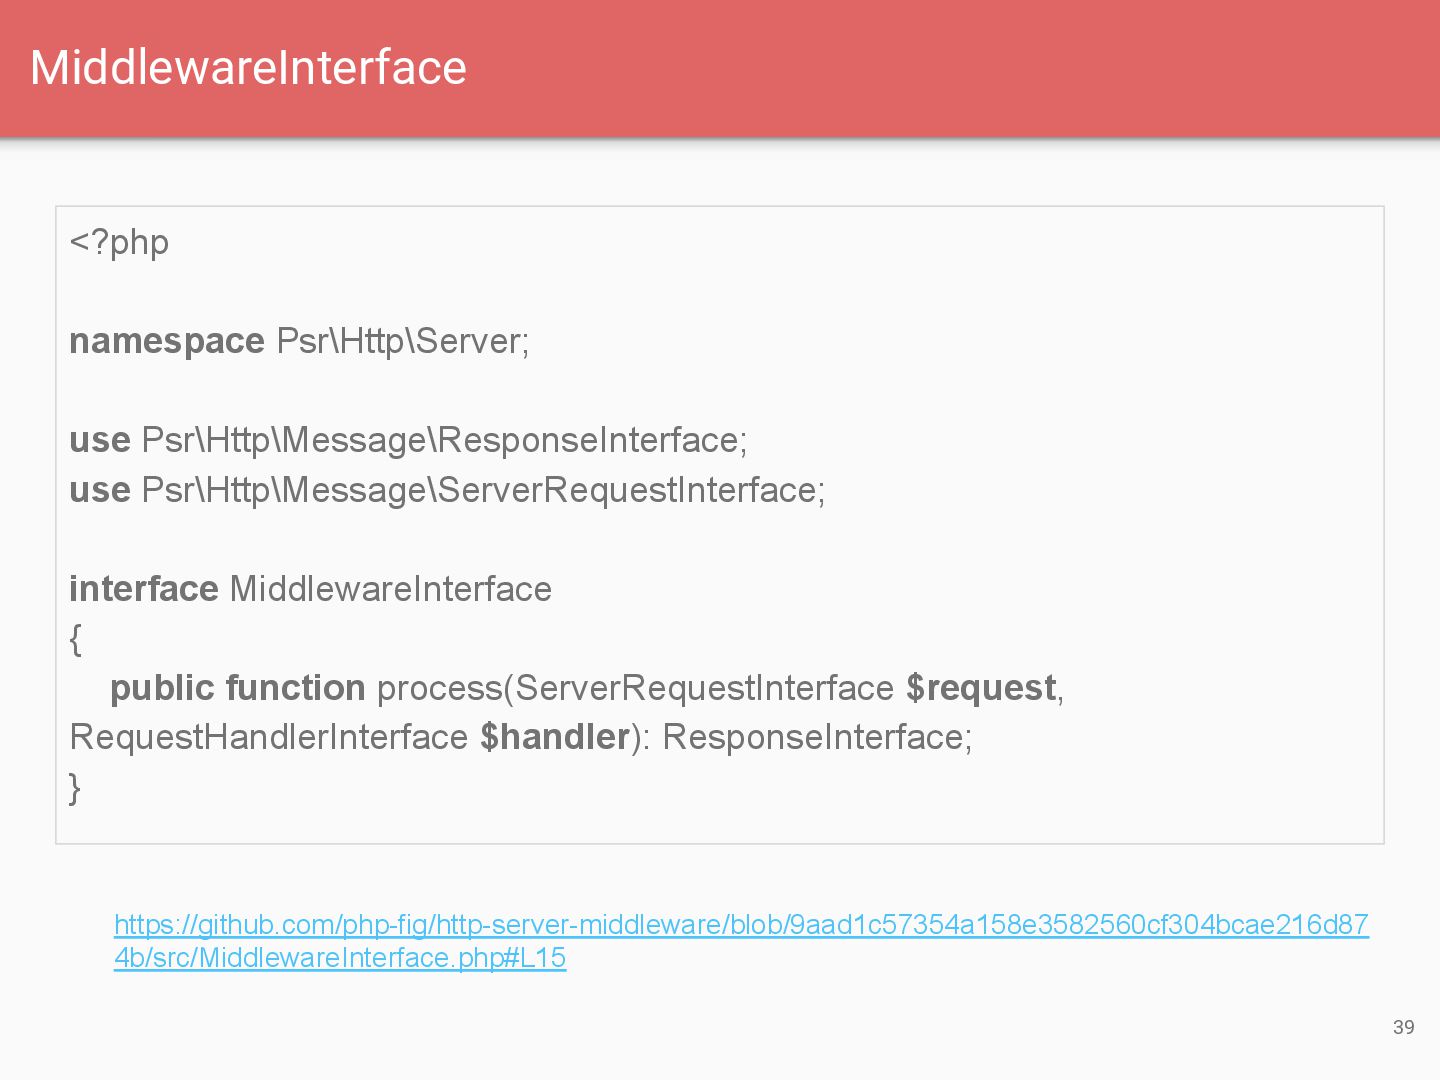This screenshot has width=1440, height=1080.
Task: Open the GitHub MiddlewareInterface.php source link
Action: click(x=740, y=925)
